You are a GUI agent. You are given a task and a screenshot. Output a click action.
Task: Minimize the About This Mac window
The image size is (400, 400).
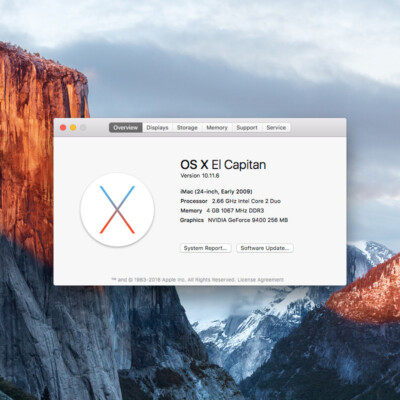coord(73,128)
